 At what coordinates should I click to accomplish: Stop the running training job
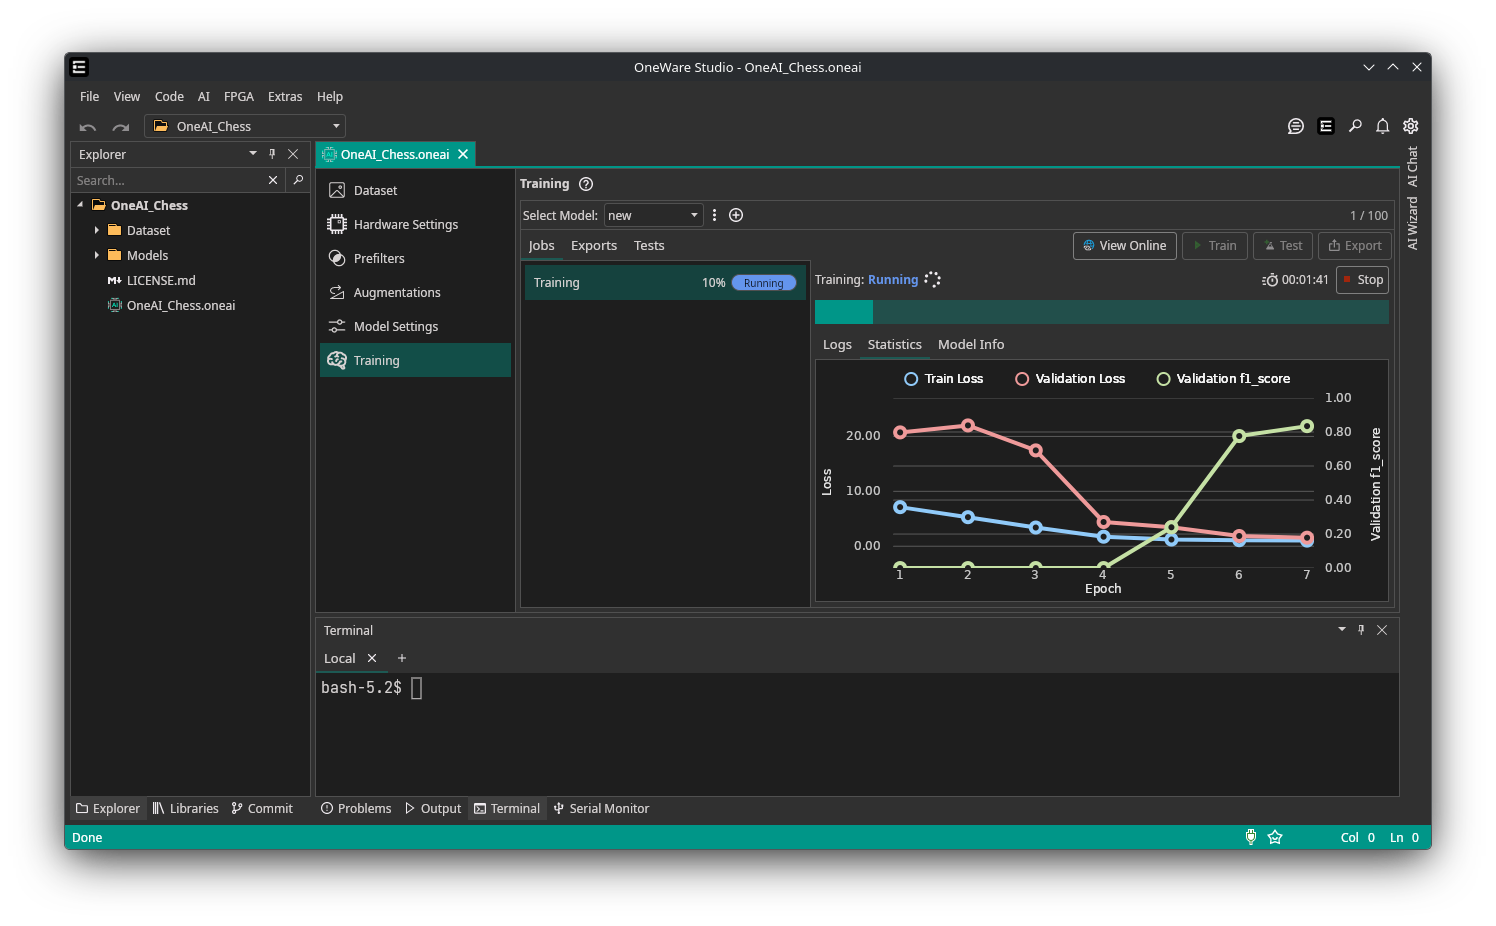1362,280
